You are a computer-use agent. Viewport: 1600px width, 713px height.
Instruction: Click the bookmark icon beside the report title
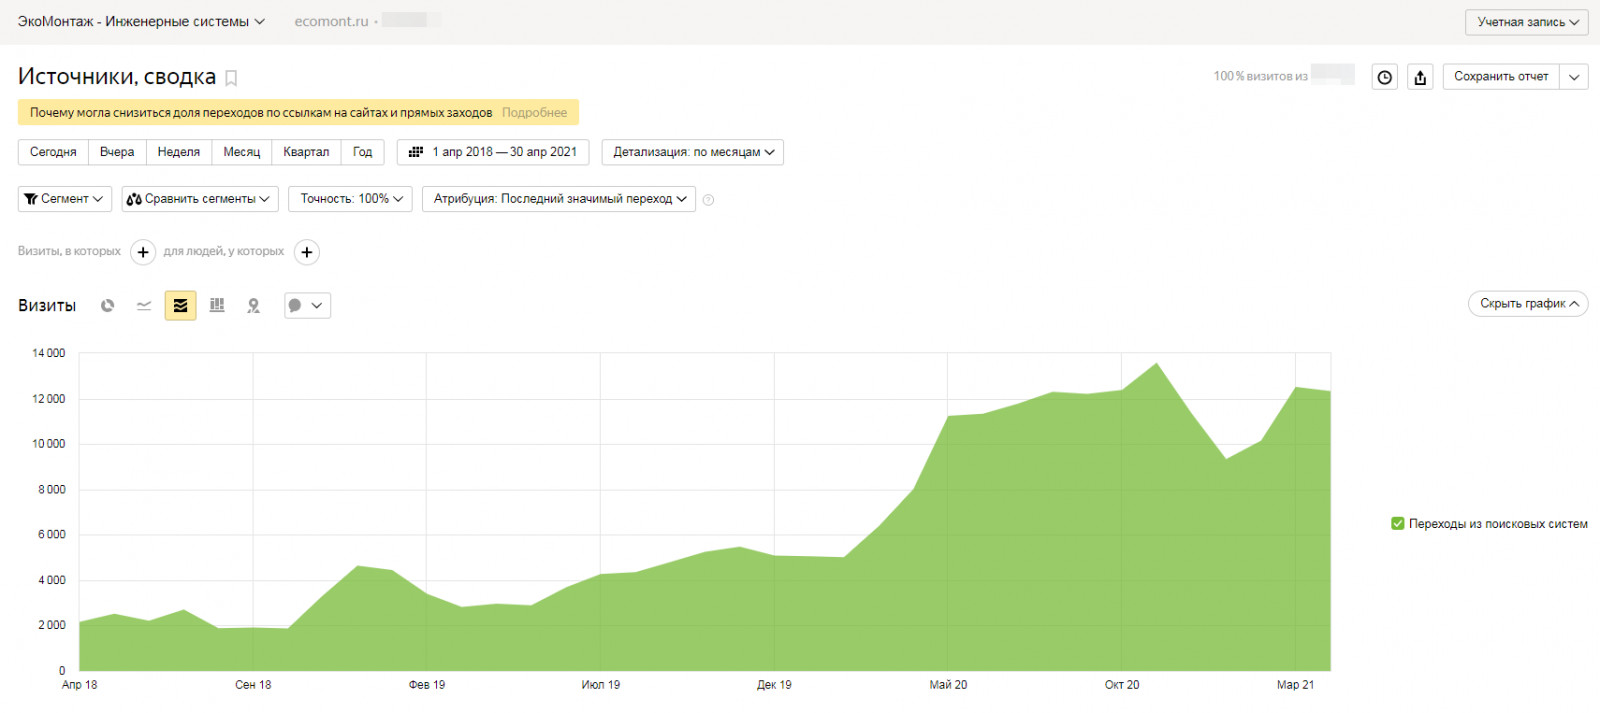(x=231, y=78)
